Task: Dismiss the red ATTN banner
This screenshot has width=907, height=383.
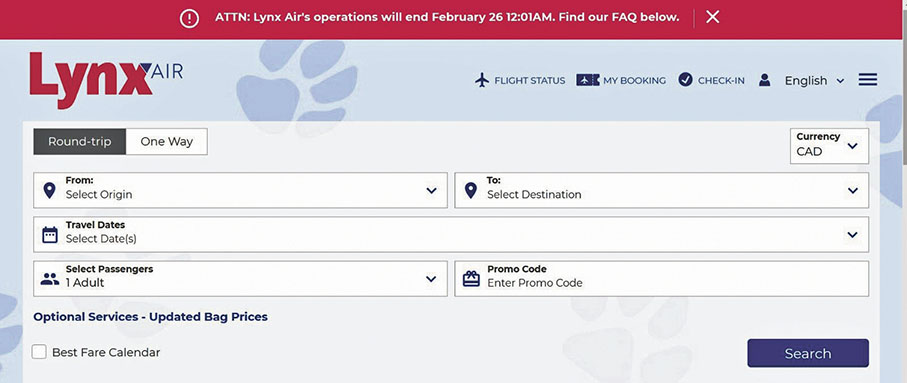Action: tap(713, 17)
